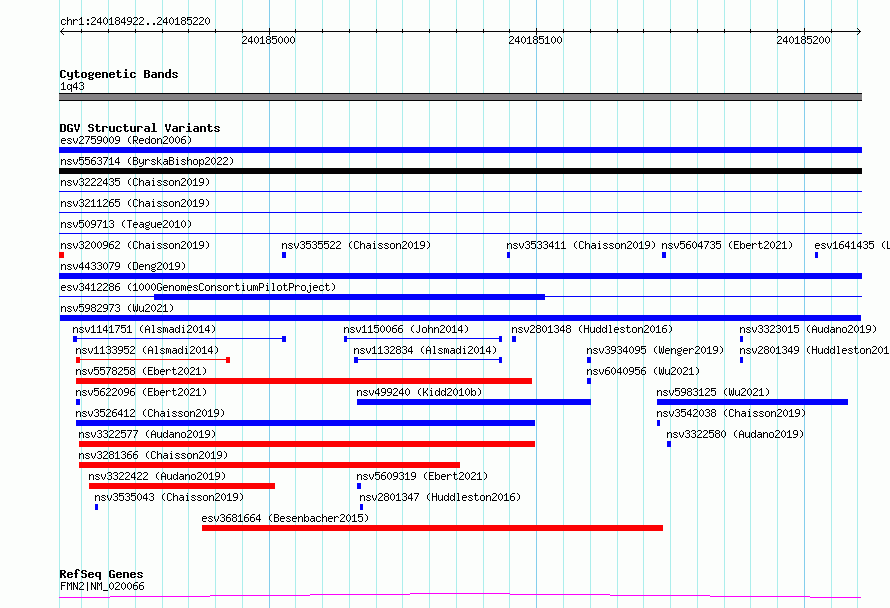Open the nsv509713 (Teague2010) entry

point(126,224)
